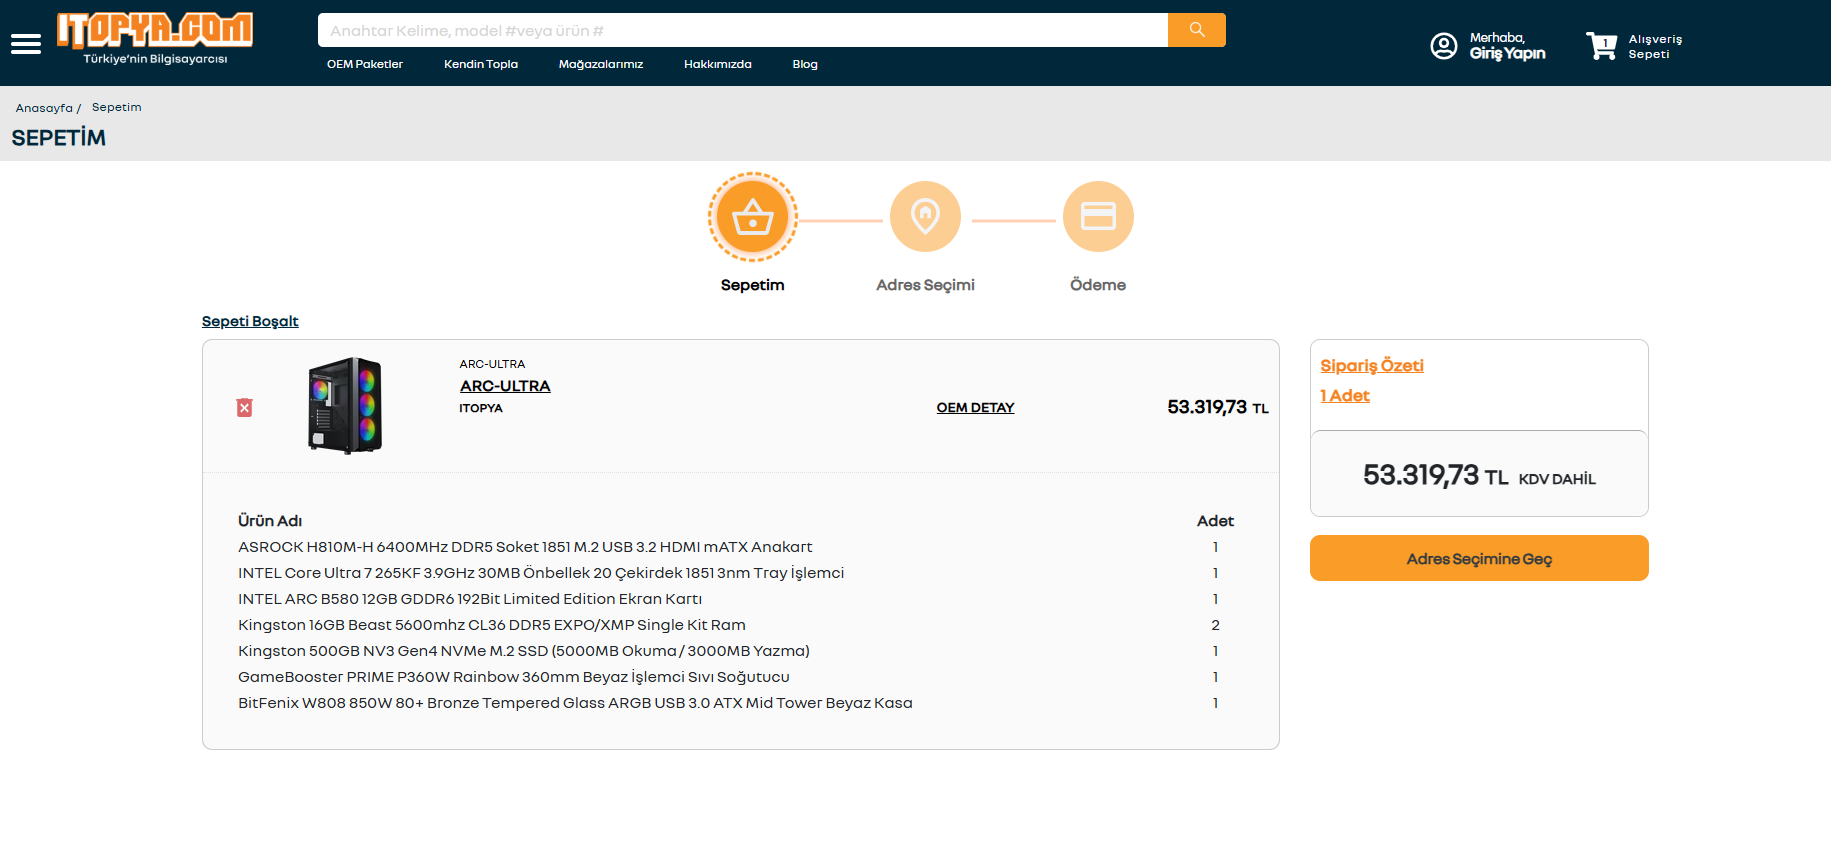Click the 1 Adet summary link
The height and width of the screenshot is (864, 1831).
click(x=1345, y=396)
